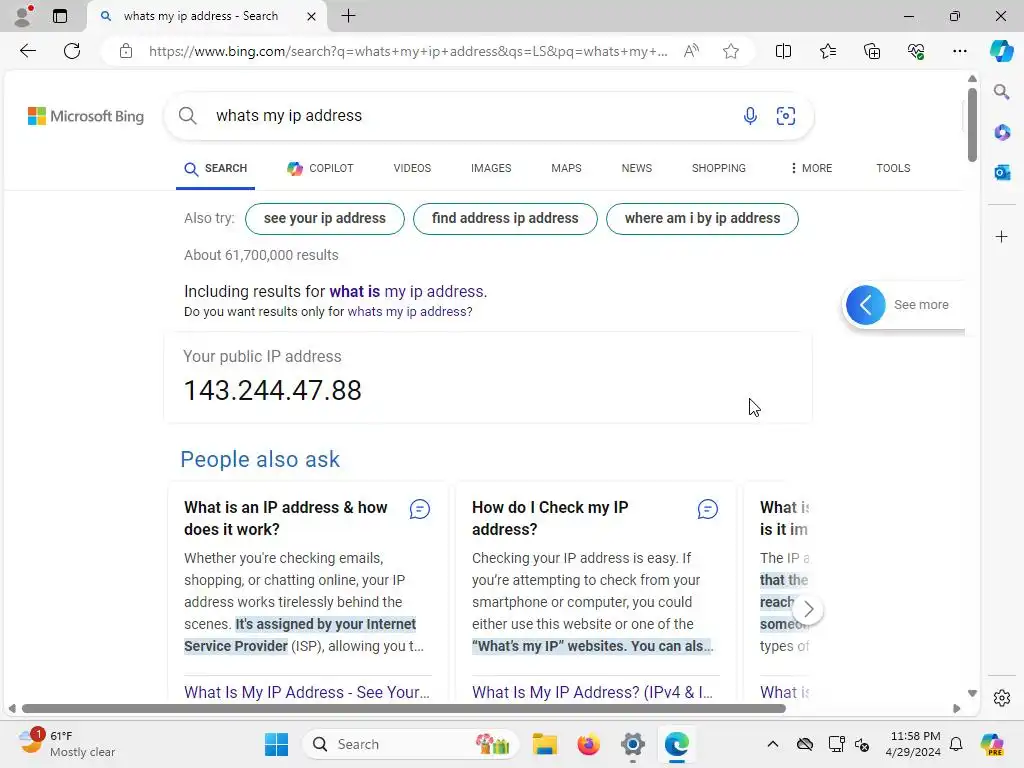Click the vertical page scrollbar thumb
This screenshot has height=768, width=1024.
pyautogui.click(x=972, y=124)
